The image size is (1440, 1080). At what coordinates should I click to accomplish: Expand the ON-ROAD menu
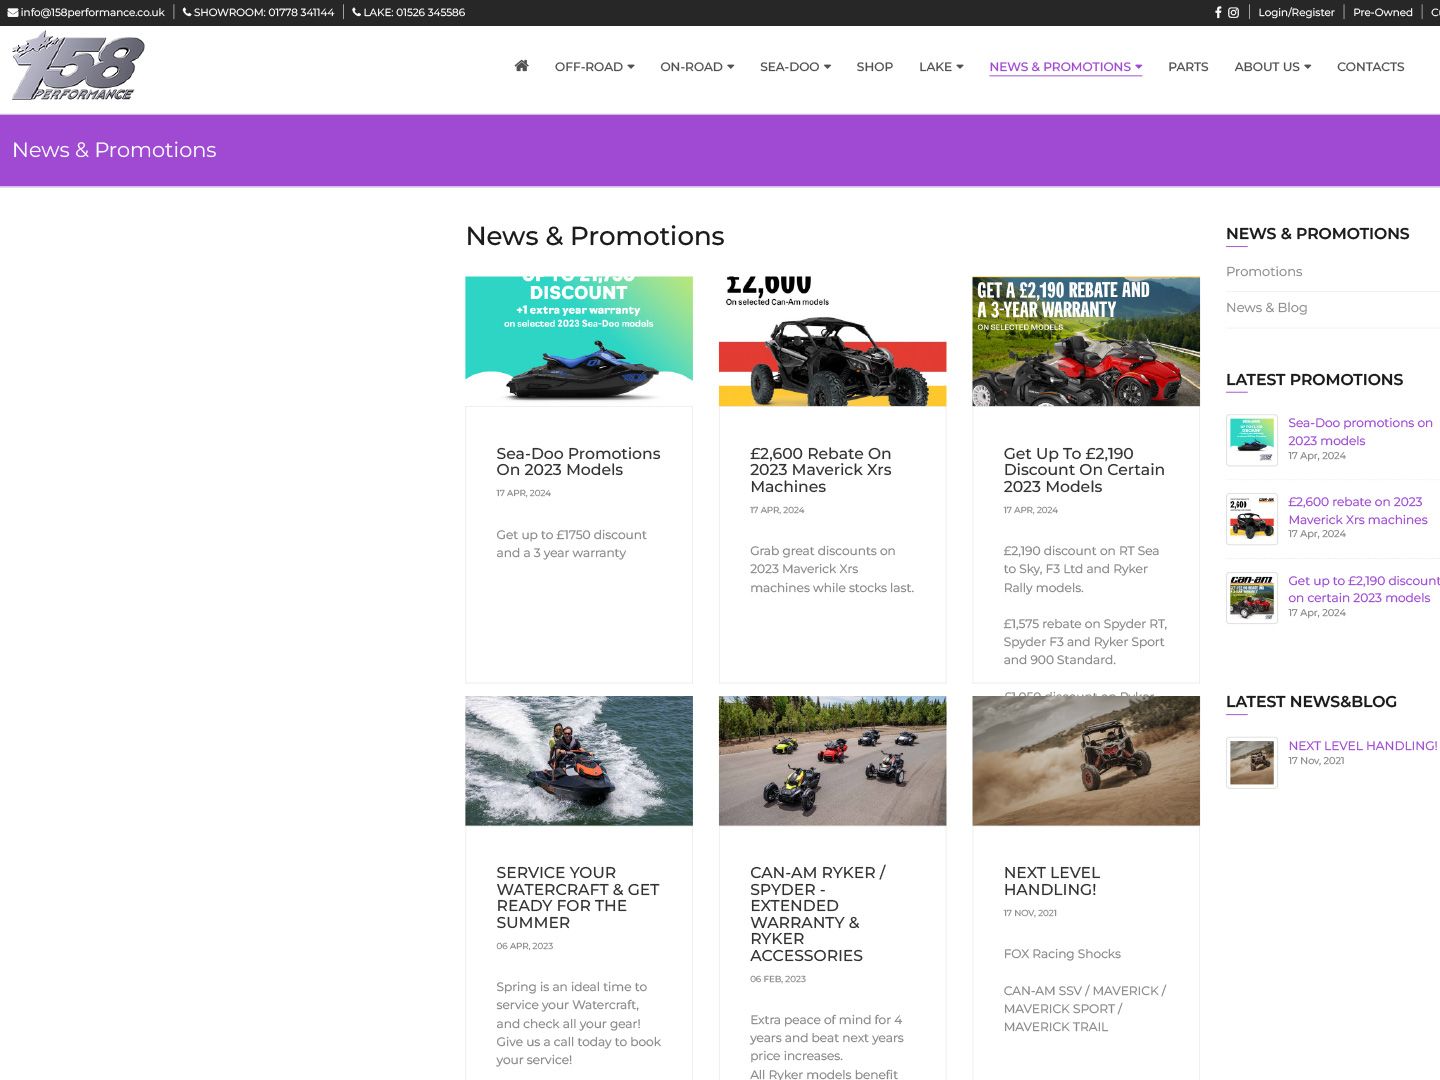696,67
